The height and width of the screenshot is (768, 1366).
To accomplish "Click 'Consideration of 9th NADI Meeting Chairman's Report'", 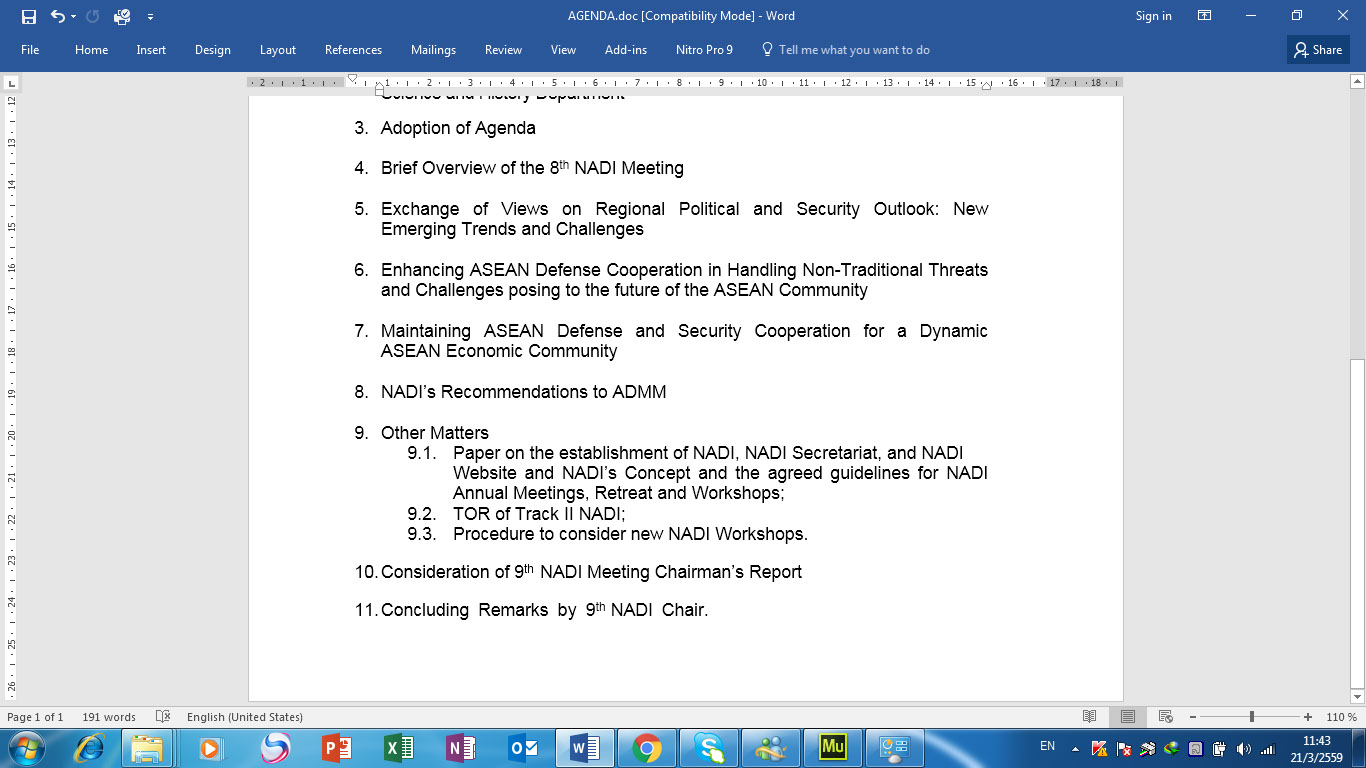I will click(x=591, y=572).
